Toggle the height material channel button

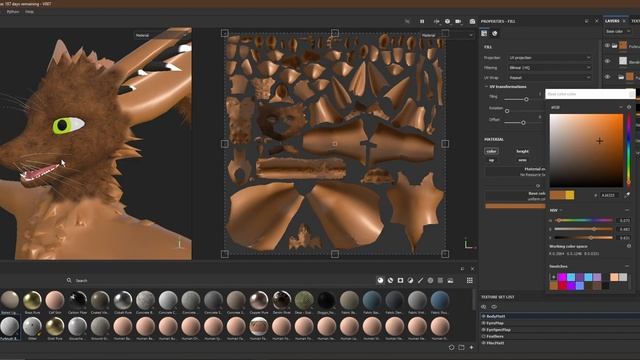pos(522,151)
